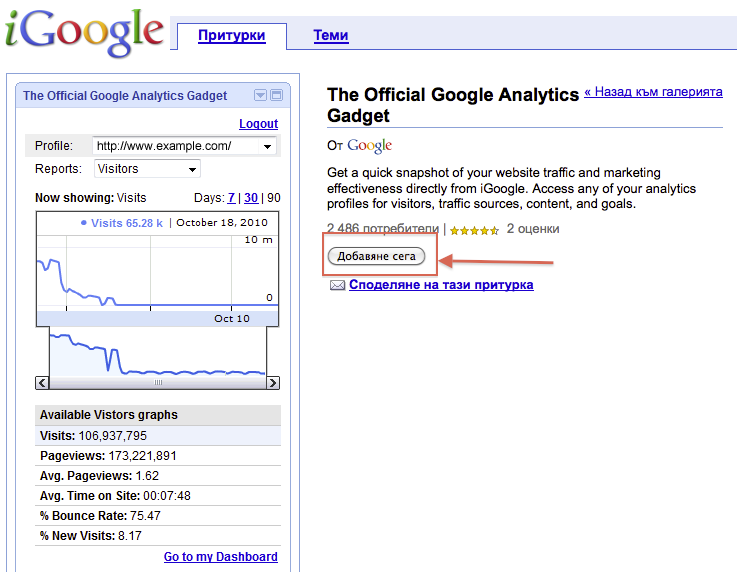Open the Теми tab
The width and height of the screenshot is (737, 572).
tap(331, 36)
